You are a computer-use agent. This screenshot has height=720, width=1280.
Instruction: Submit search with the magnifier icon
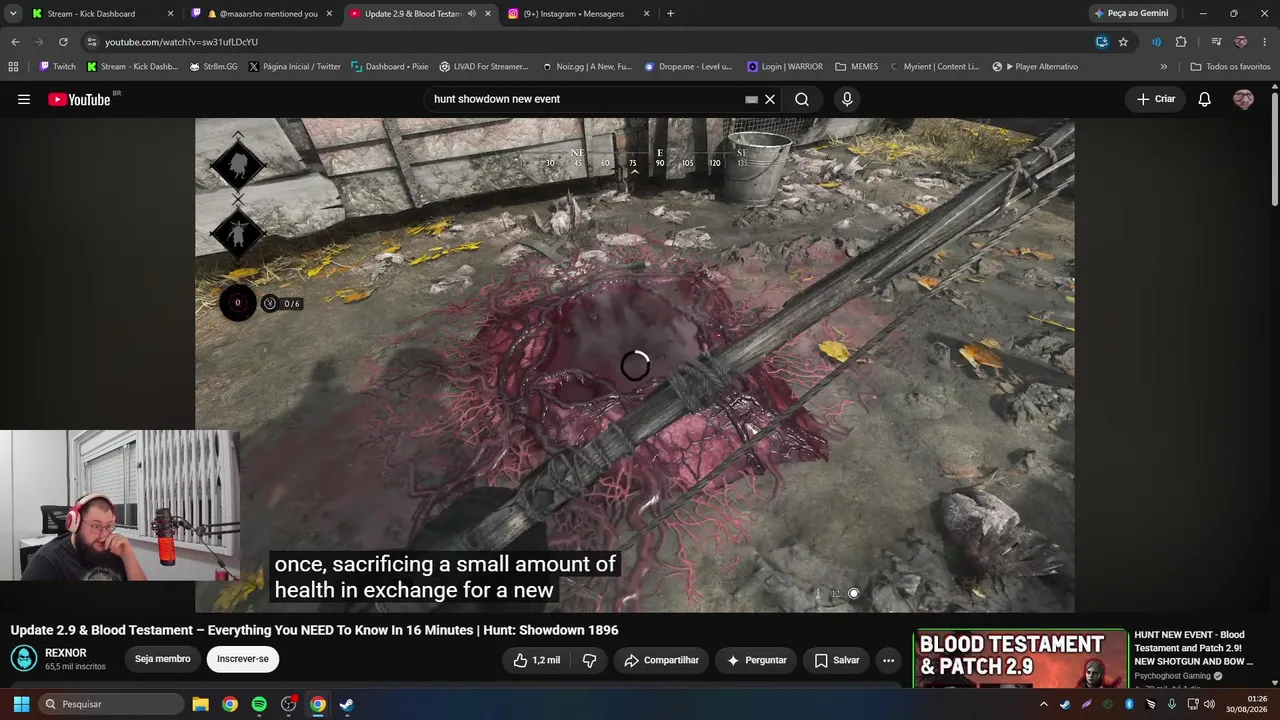coord(802,99)
